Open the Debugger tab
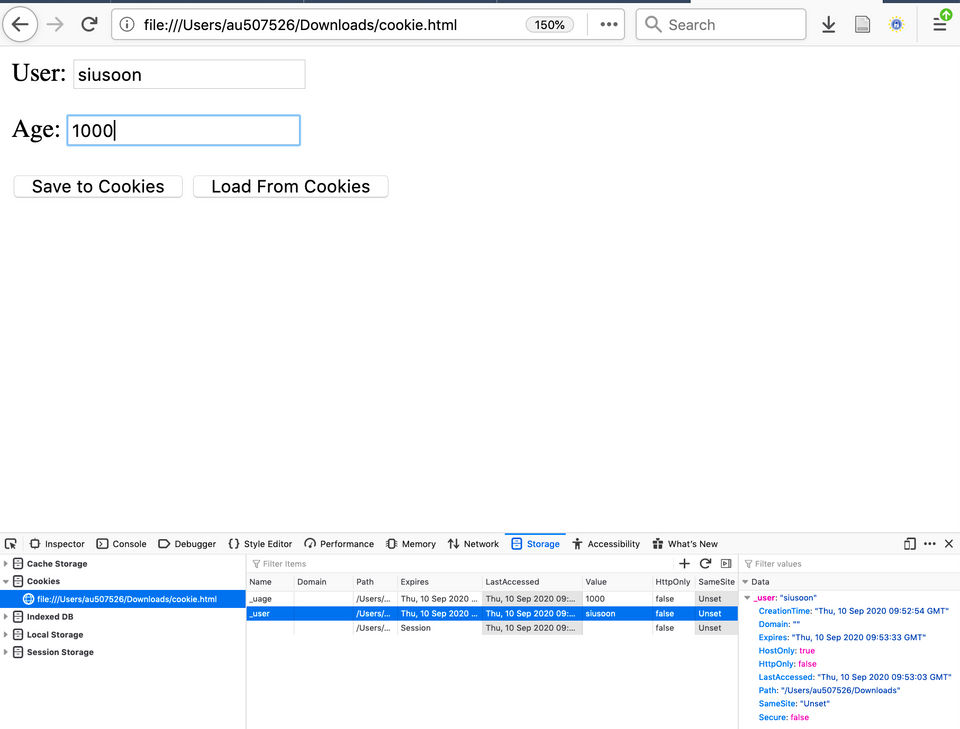The image size is (960, 729). pyautogui.click(x=187, y=544)
